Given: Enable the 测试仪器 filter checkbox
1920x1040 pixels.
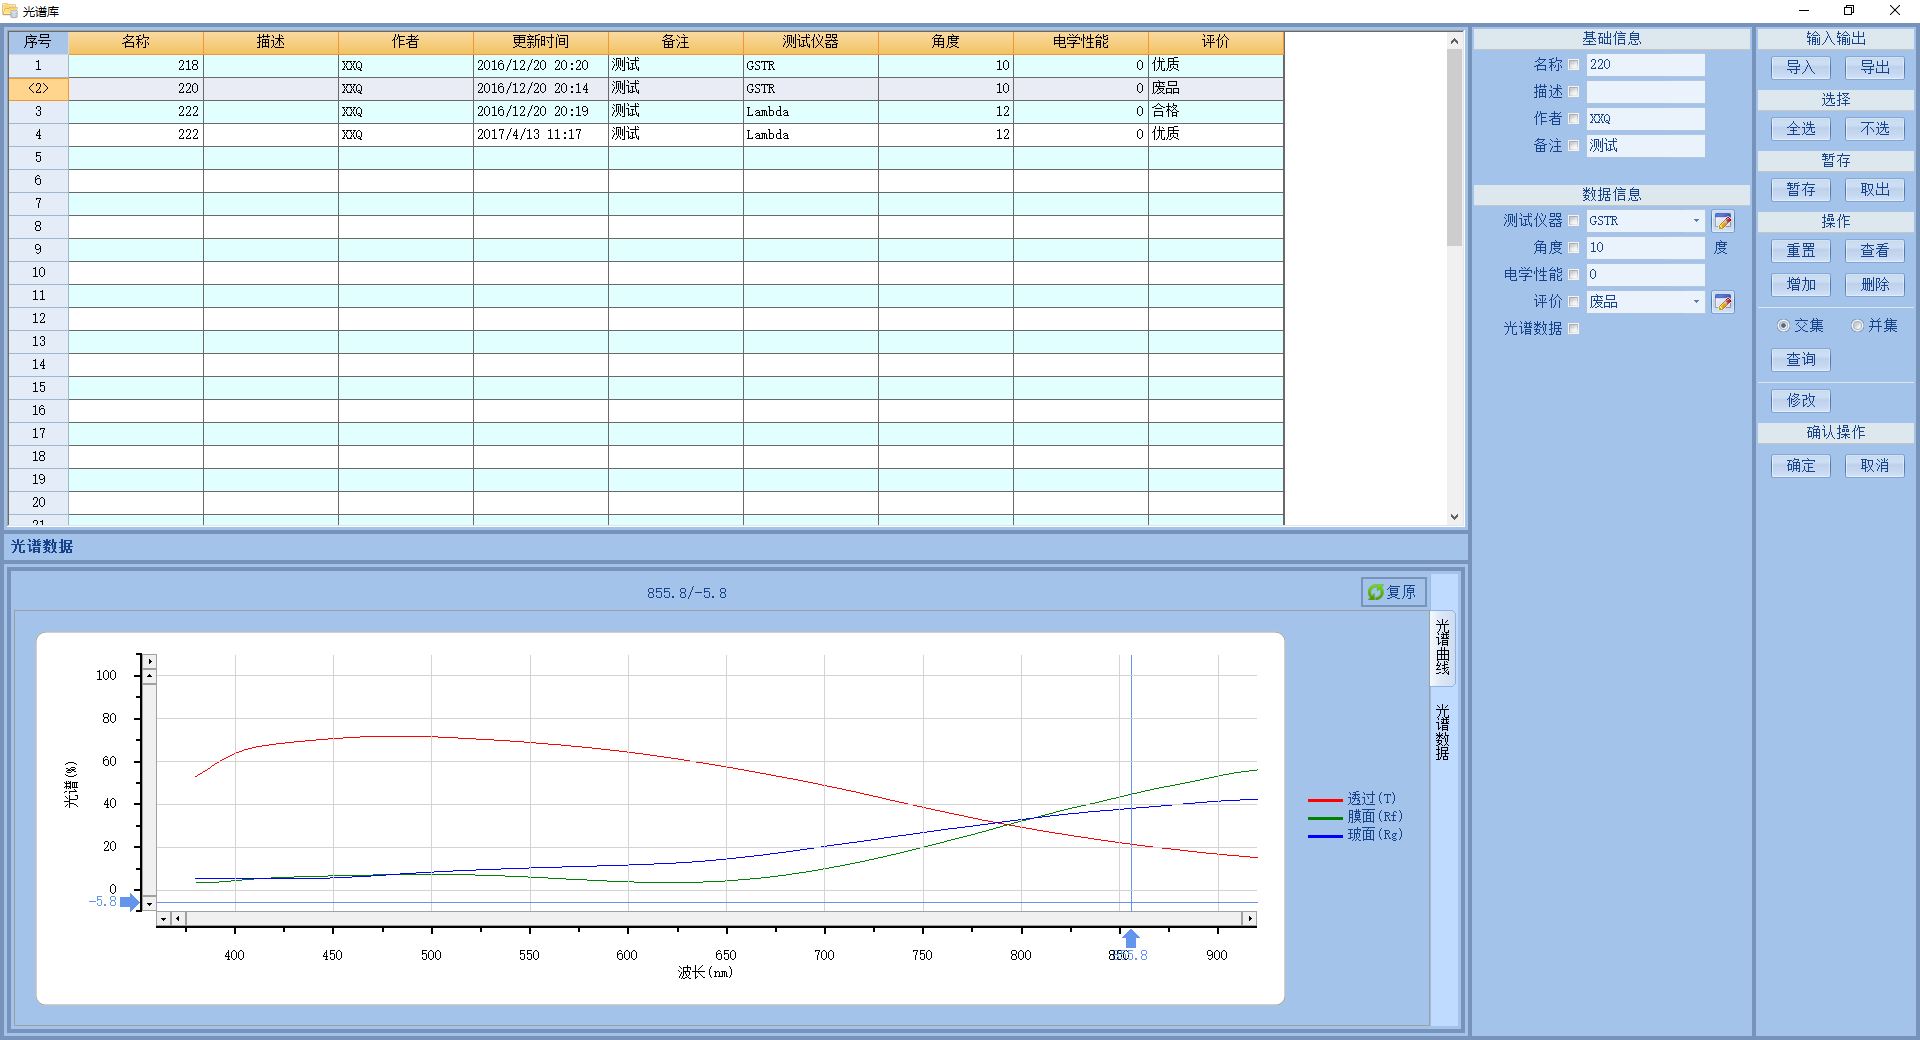Looking at the screenshot, I should pyautogui.click(x=1574, y=221).
